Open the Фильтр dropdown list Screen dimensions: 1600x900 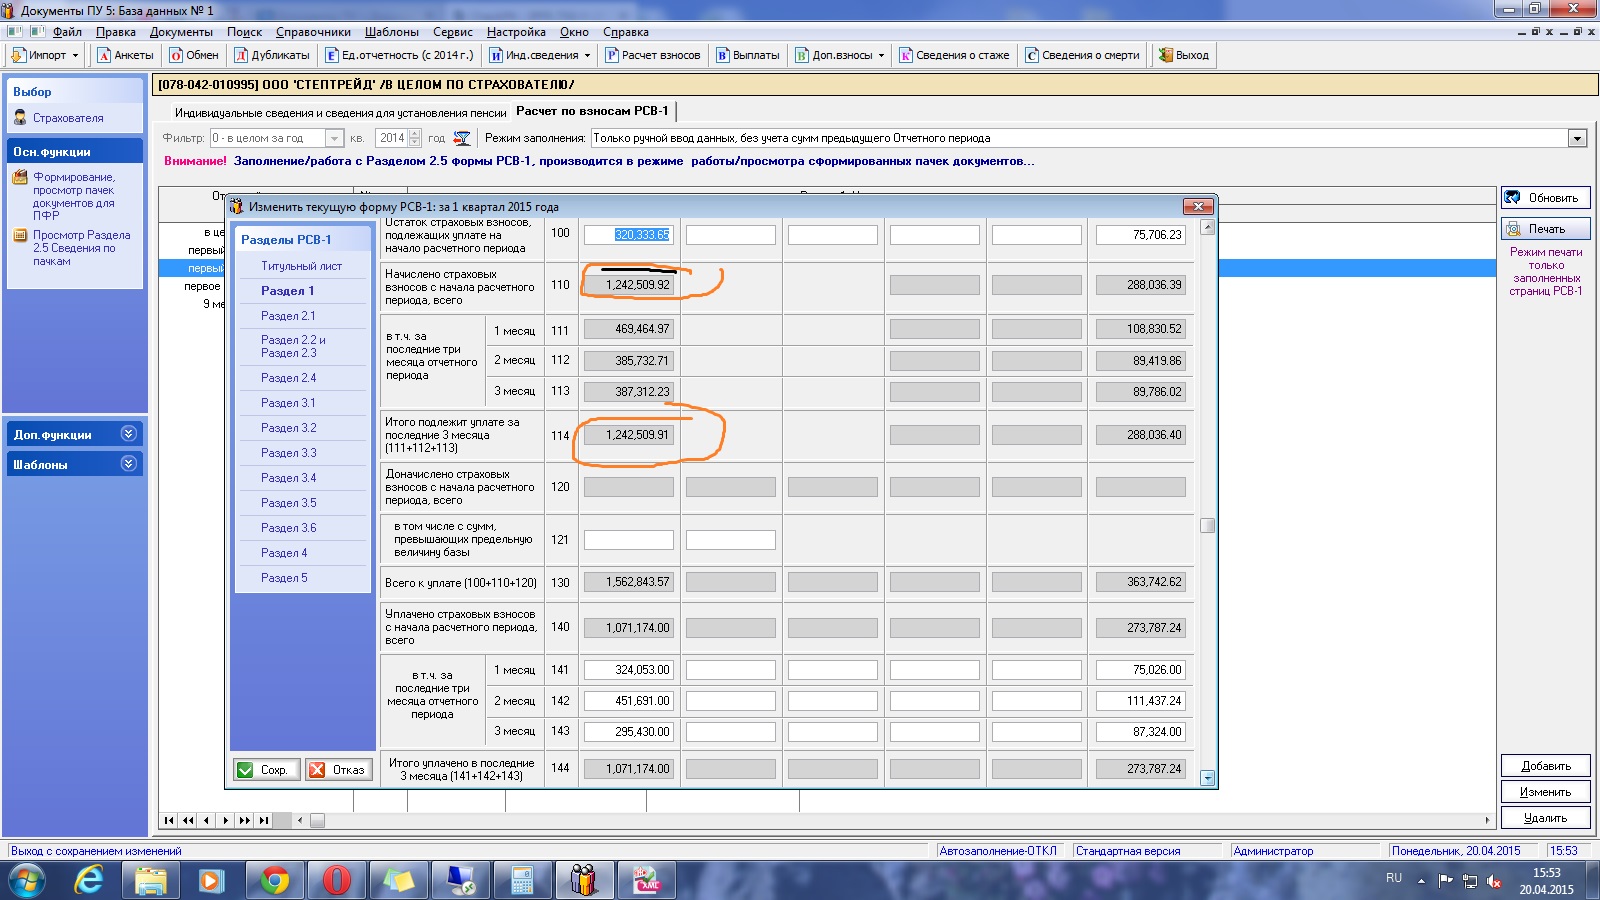(x=334, y=138)
